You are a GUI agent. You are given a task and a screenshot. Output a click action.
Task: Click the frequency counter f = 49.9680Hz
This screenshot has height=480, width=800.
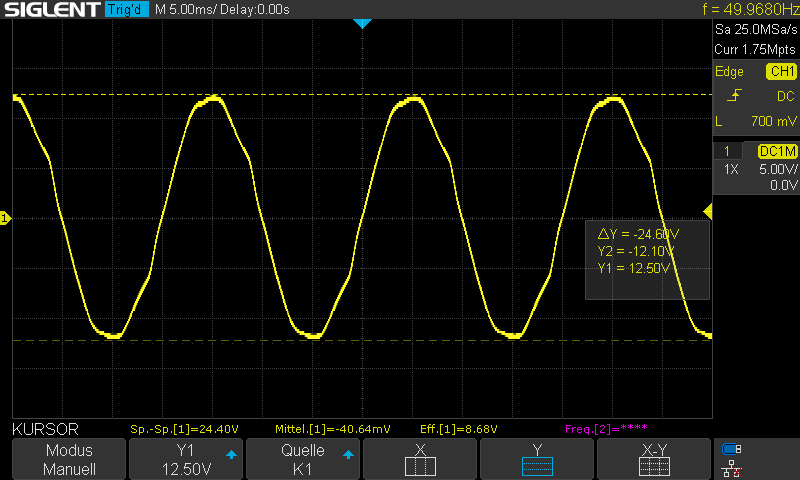pyautogui.click(x=751, y=9)
